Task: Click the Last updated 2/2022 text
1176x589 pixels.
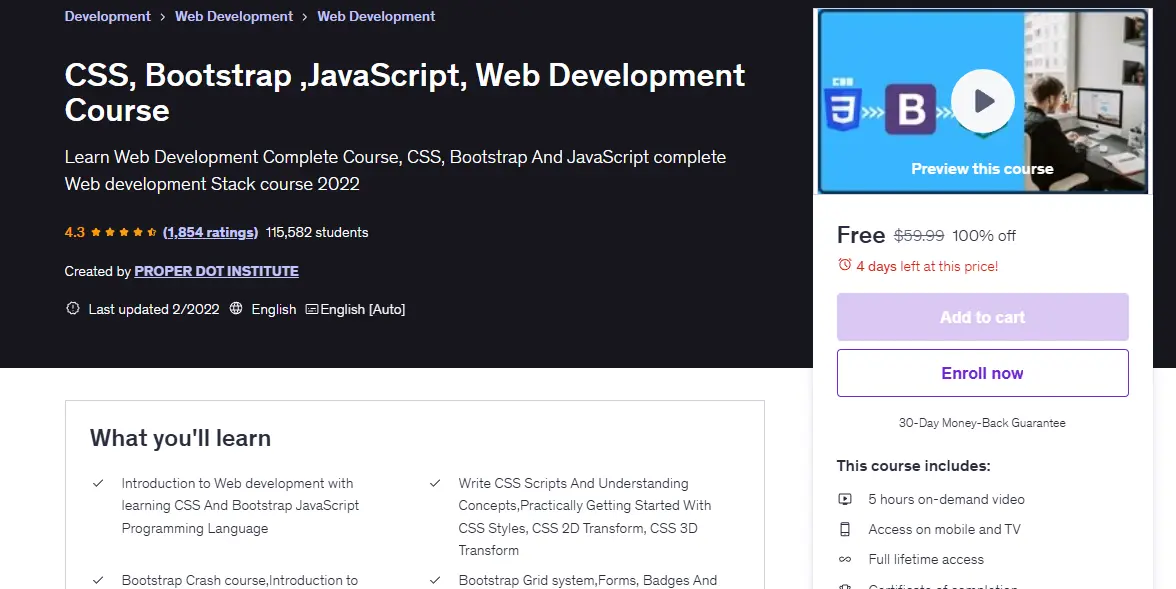Action: point(154,309)
